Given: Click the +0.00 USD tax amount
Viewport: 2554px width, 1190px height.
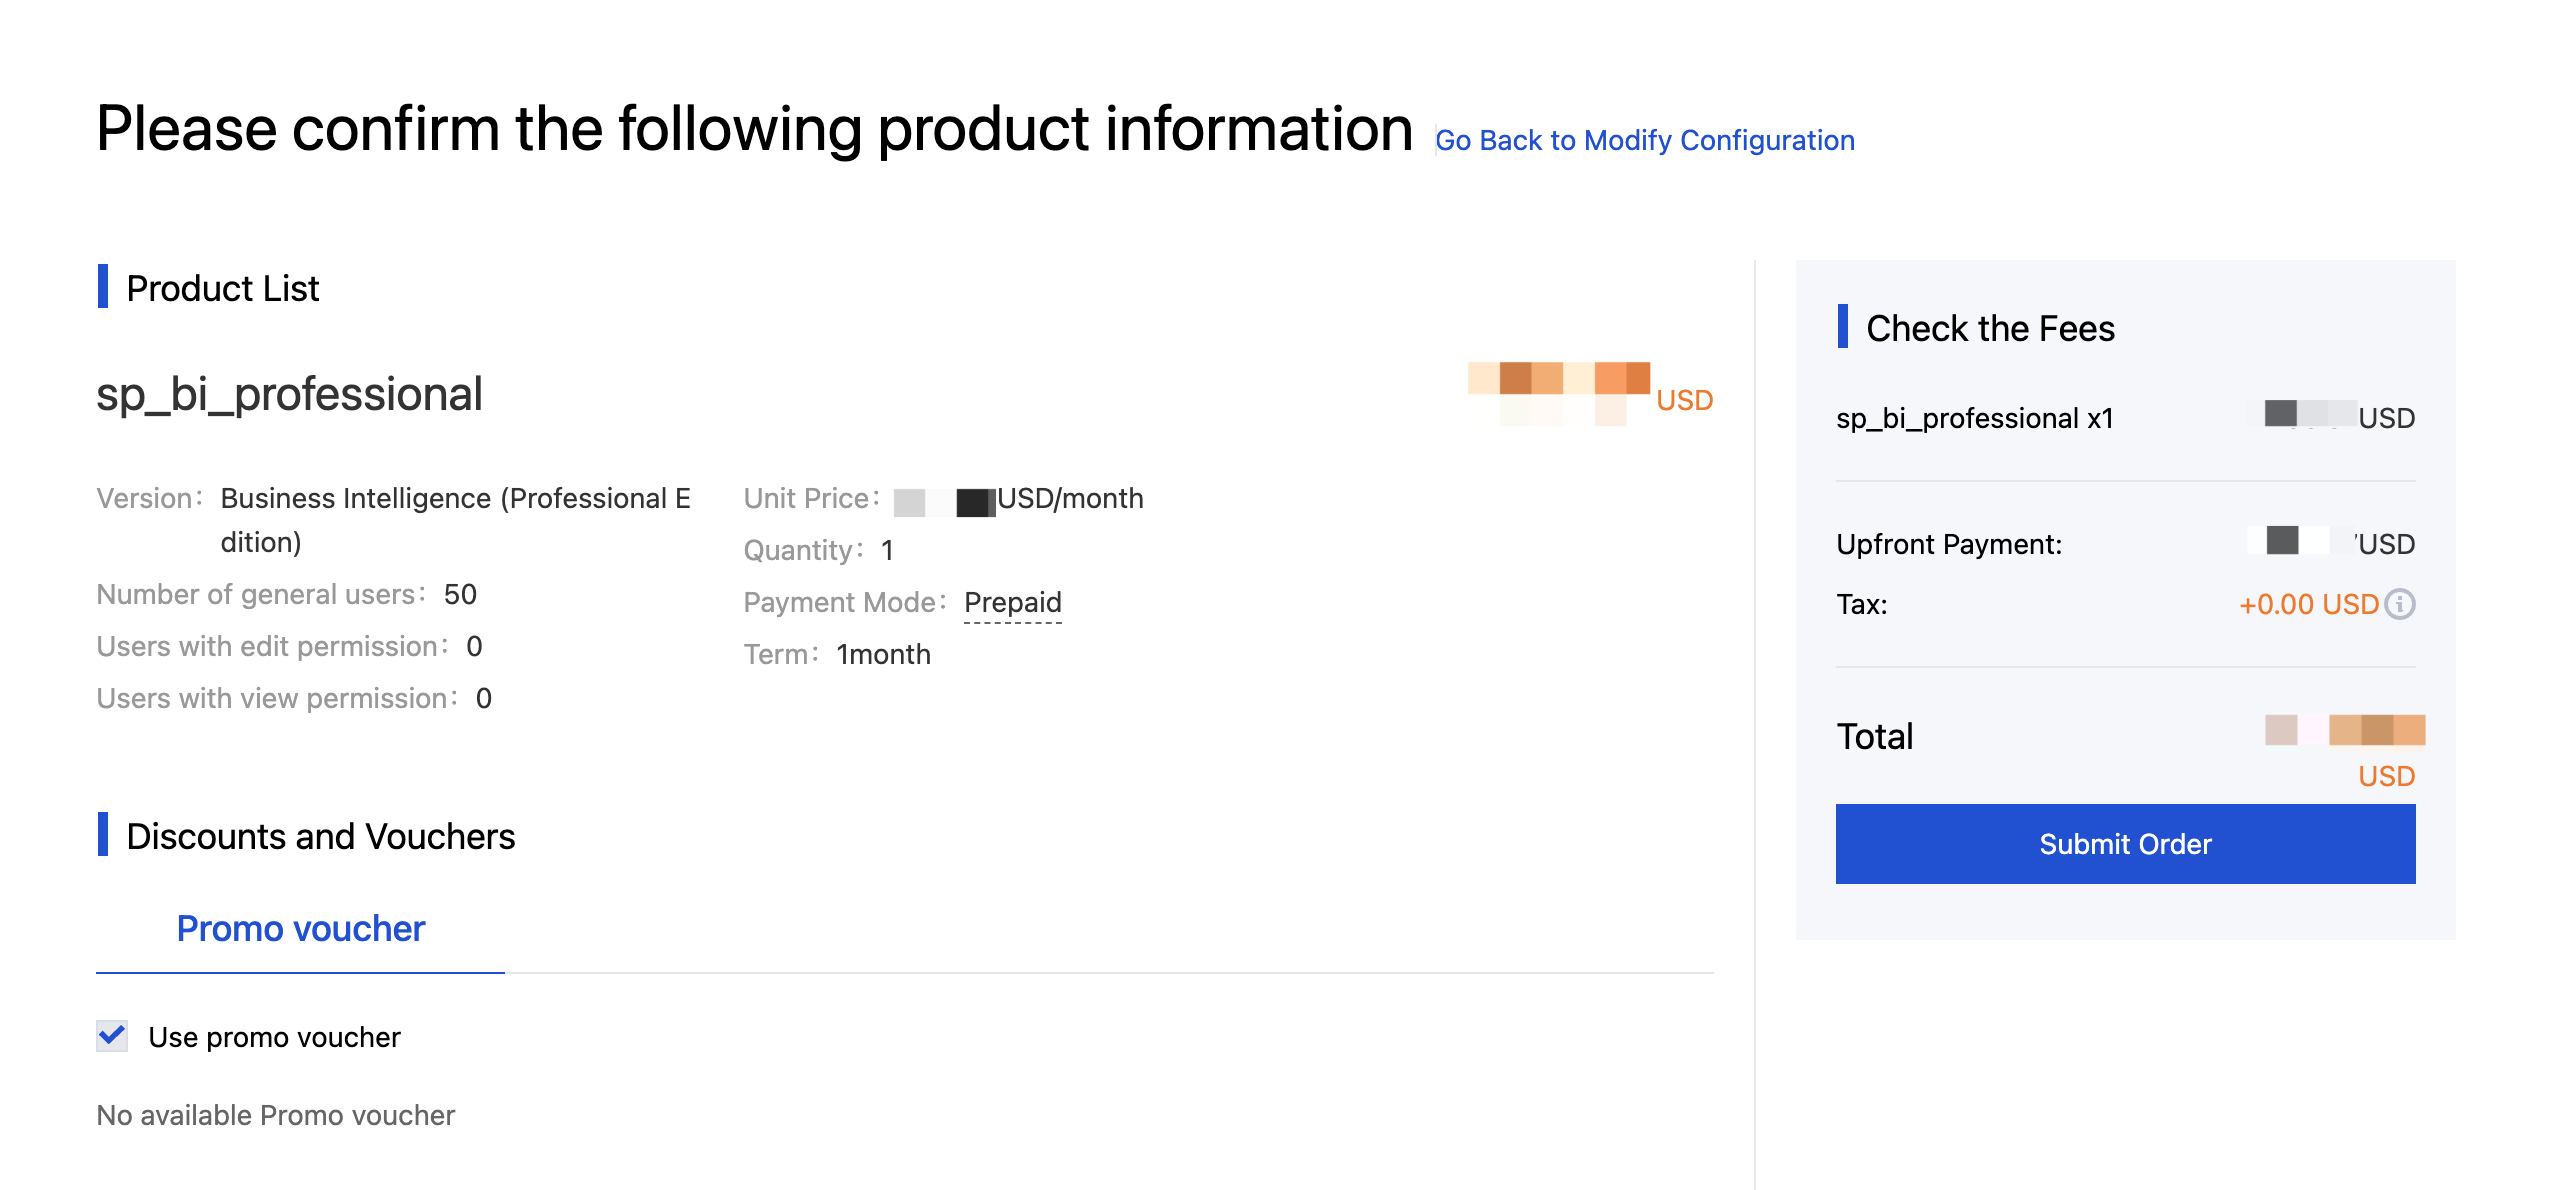Looking at the screenshot, I should [2307, 604].
